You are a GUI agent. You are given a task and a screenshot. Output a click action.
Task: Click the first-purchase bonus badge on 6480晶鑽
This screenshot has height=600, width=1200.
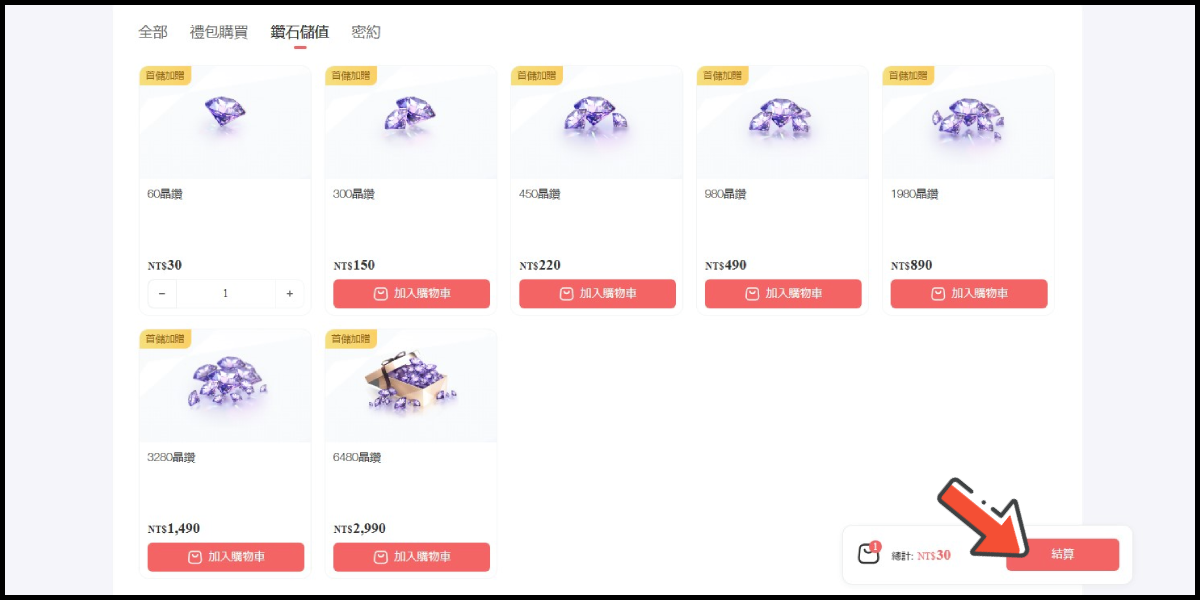tap(351, 339)
